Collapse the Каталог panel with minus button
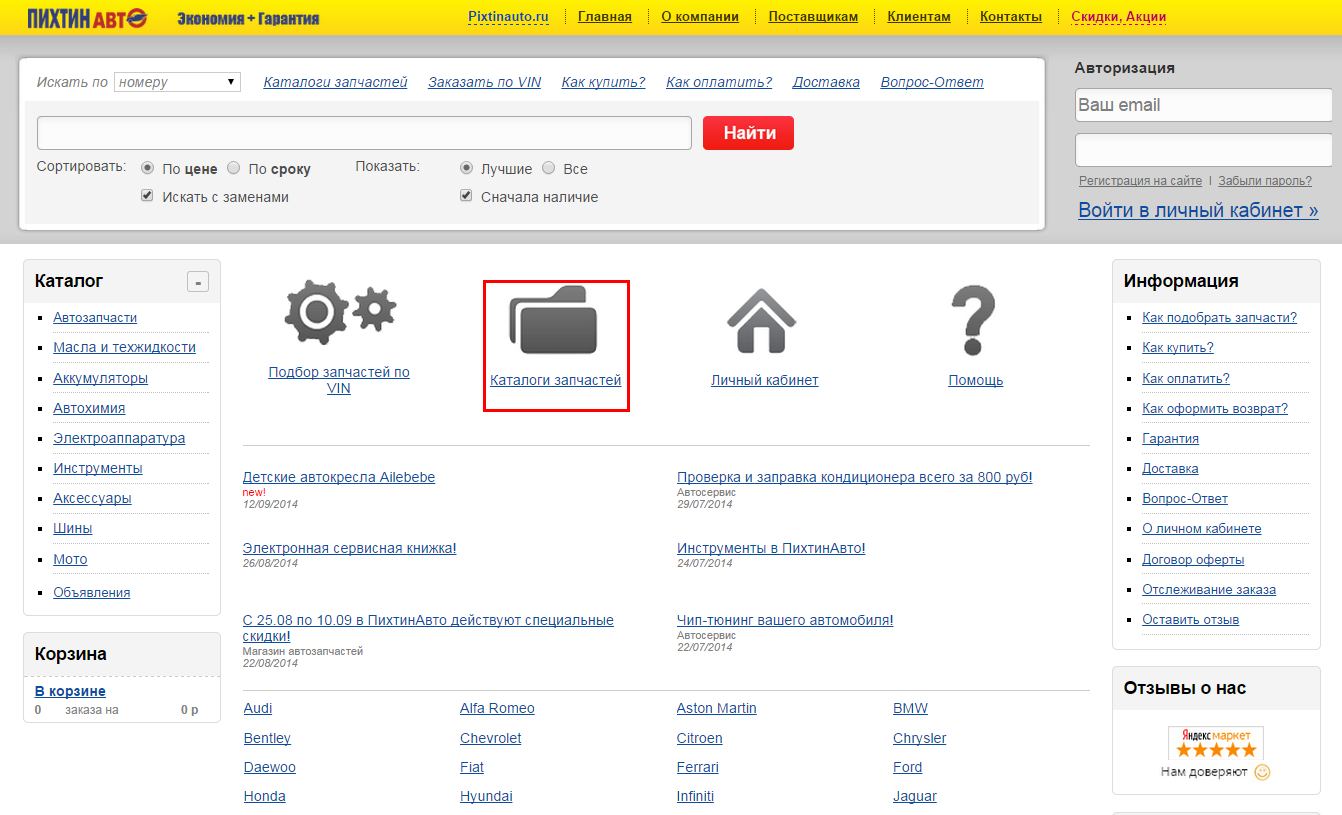Image resolution: width=1342 pixels, height=815 pixels. pos(198,282)
